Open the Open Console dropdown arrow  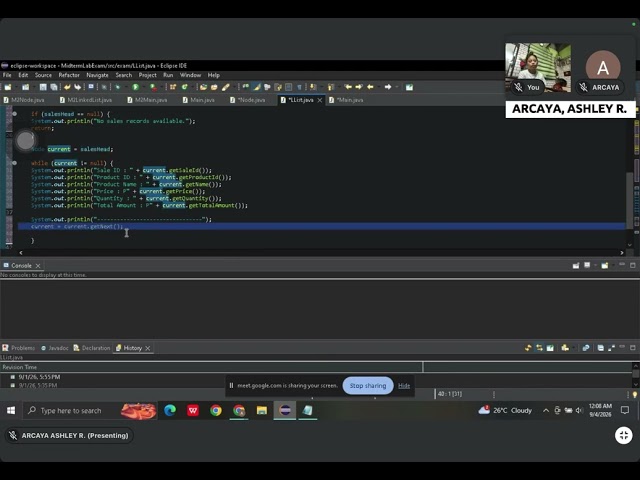pos(612,265)
